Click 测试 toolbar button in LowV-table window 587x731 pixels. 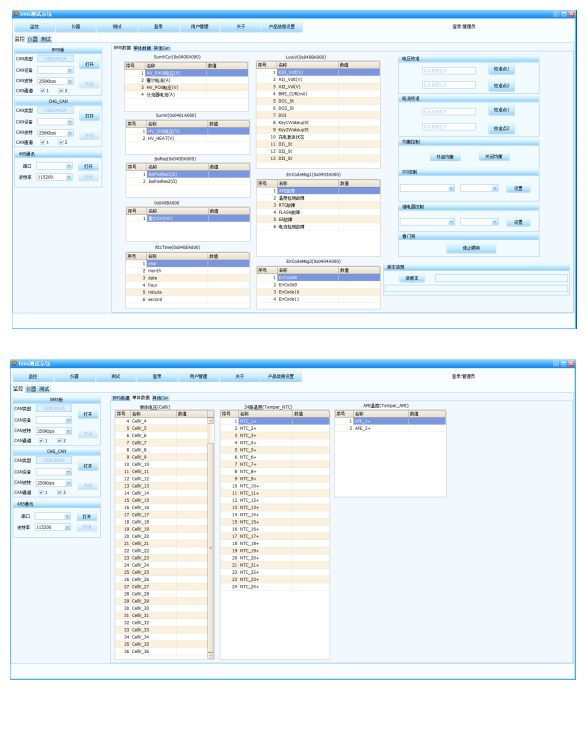[x=117, y=27]
